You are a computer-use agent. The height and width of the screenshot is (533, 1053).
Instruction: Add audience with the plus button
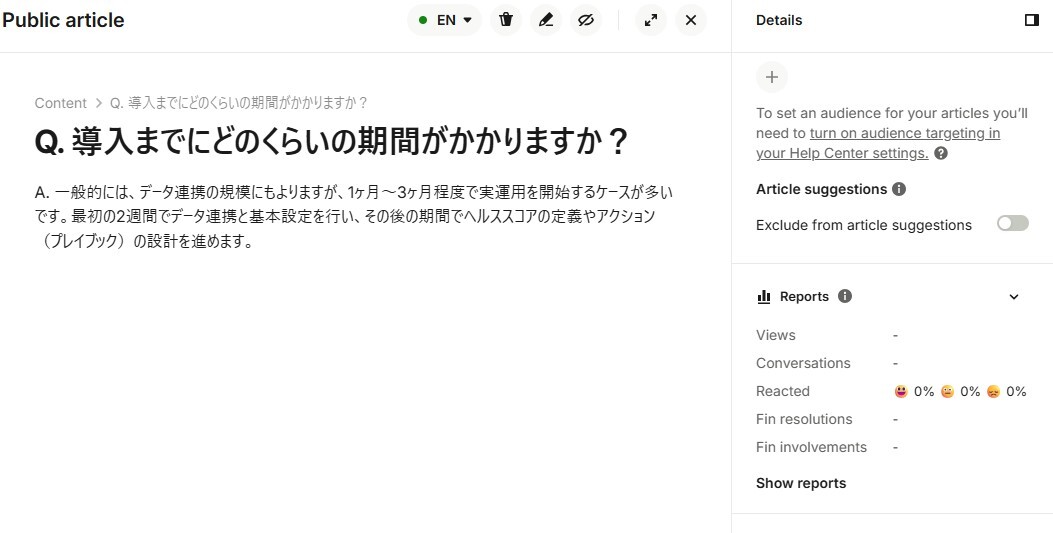[x=772, y=77]
